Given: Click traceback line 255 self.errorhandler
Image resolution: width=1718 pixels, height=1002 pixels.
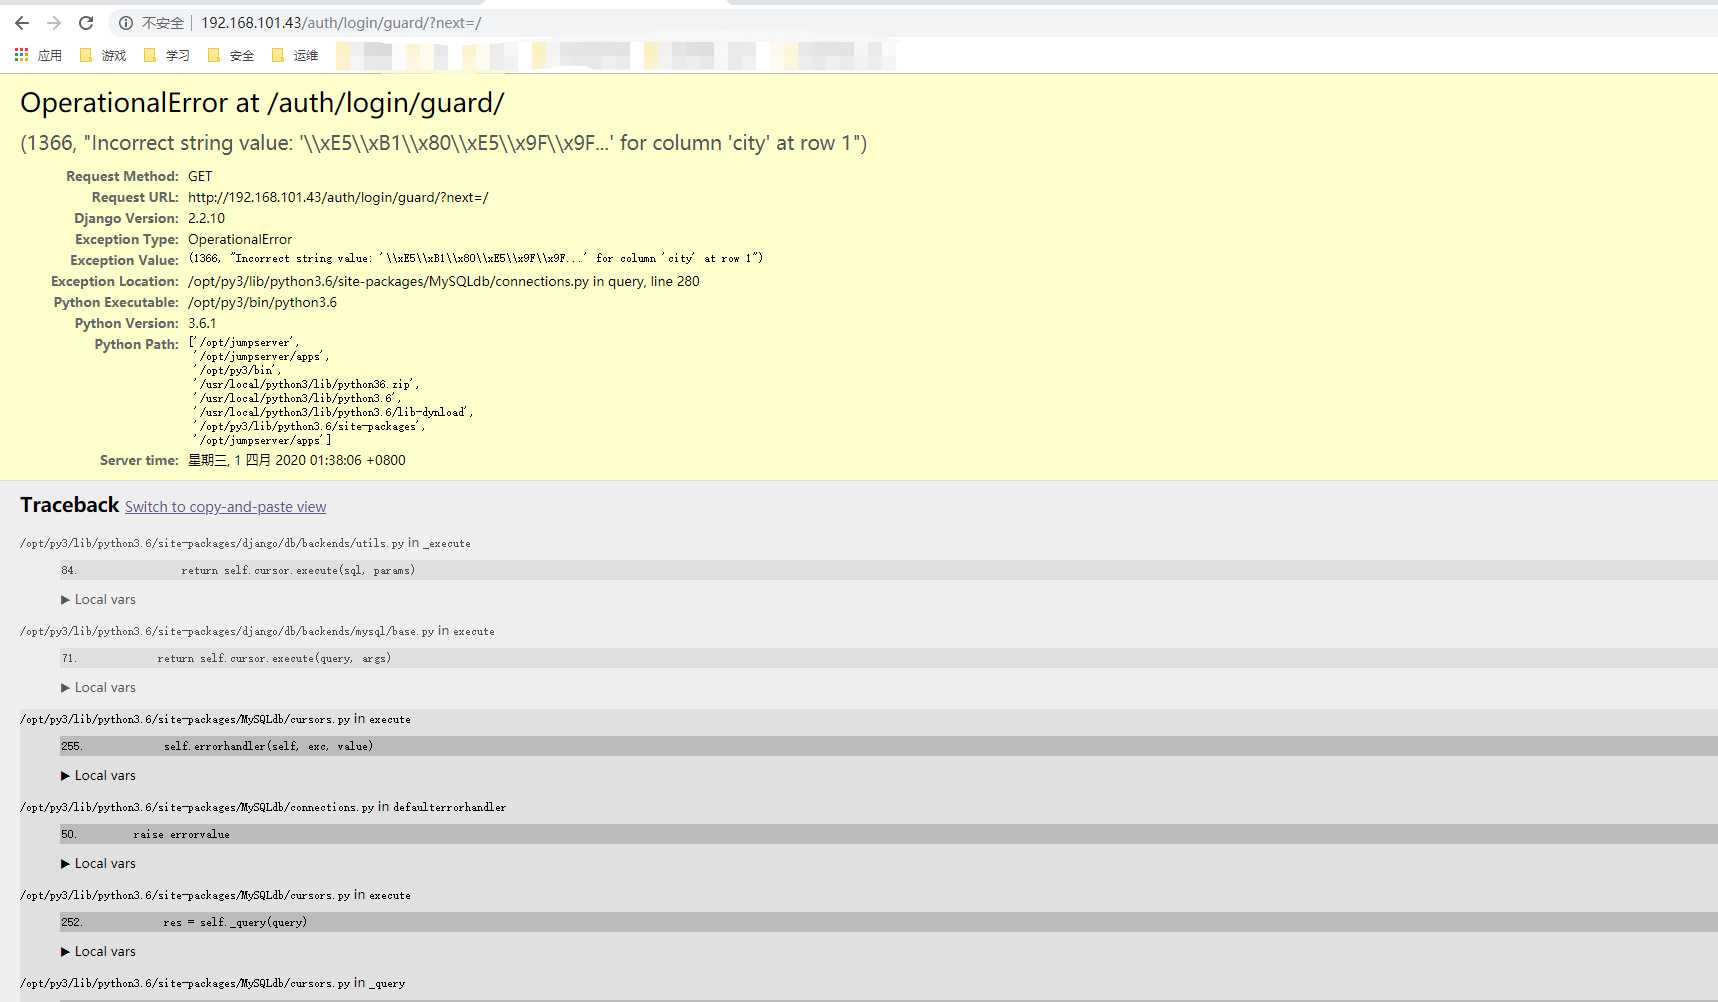Looking at the screenshot, I should (x=888, y=746).
